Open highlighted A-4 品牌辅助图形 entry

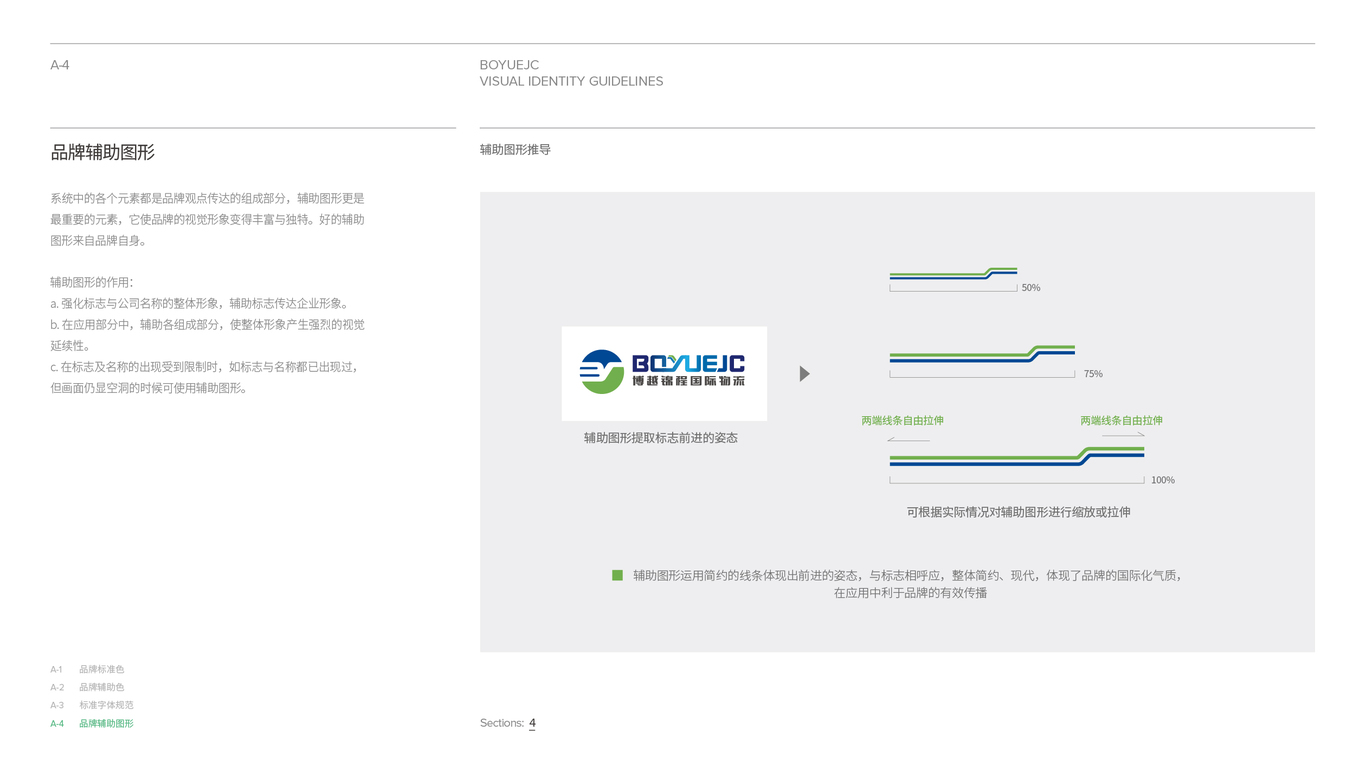(92, 723)
